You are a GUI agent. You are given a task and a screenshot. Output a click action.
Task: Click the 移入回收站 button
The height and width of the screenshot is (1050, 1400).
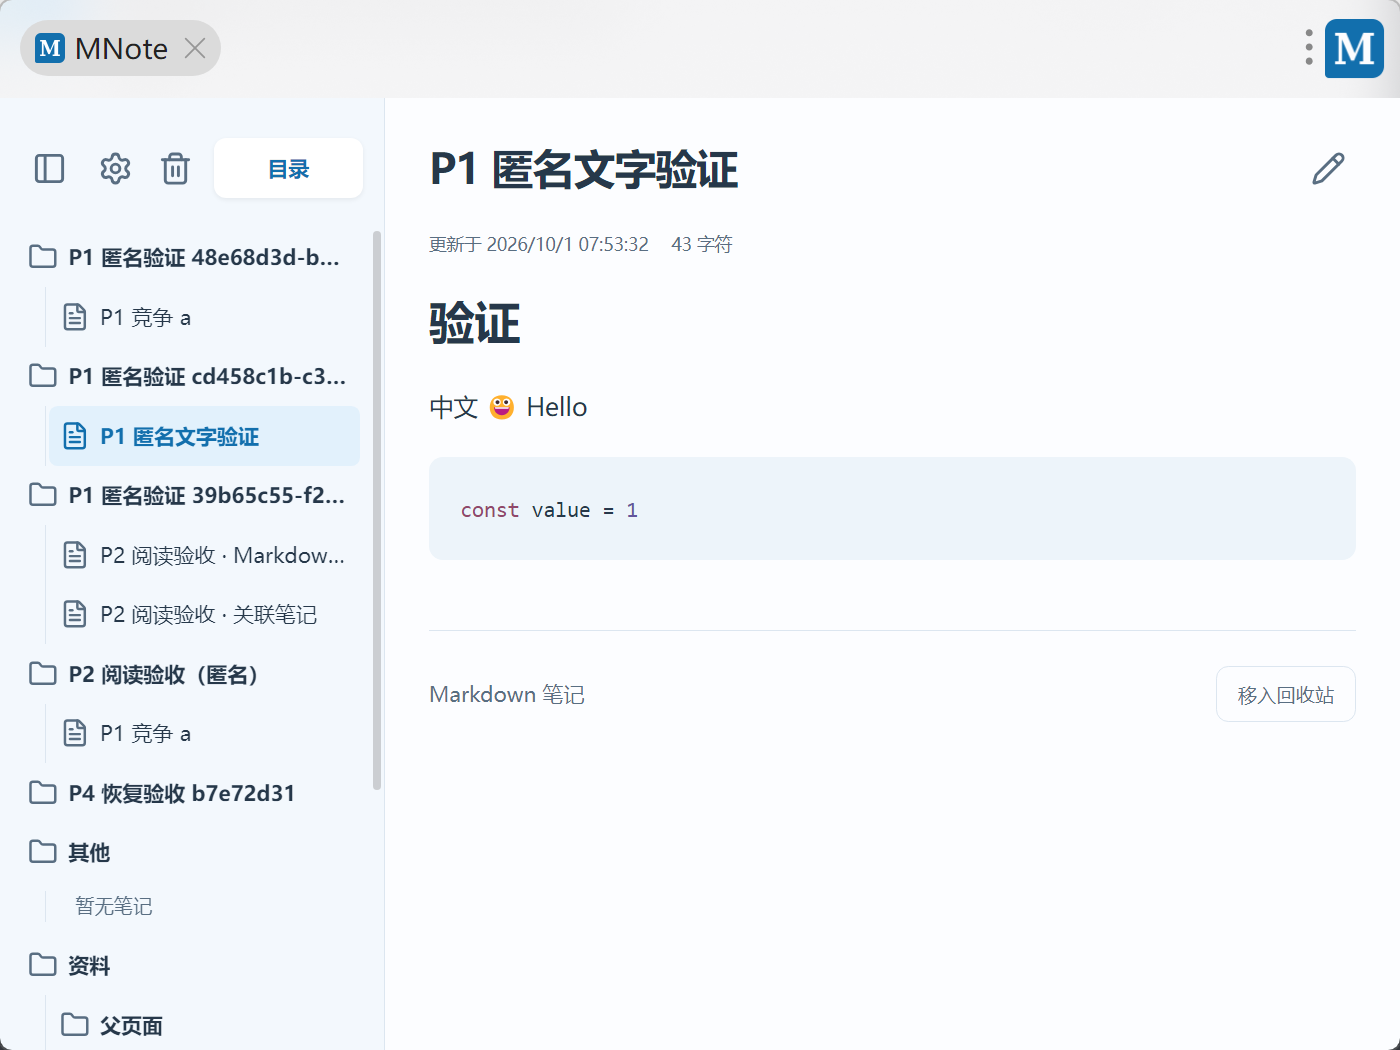click(1286, 694)
